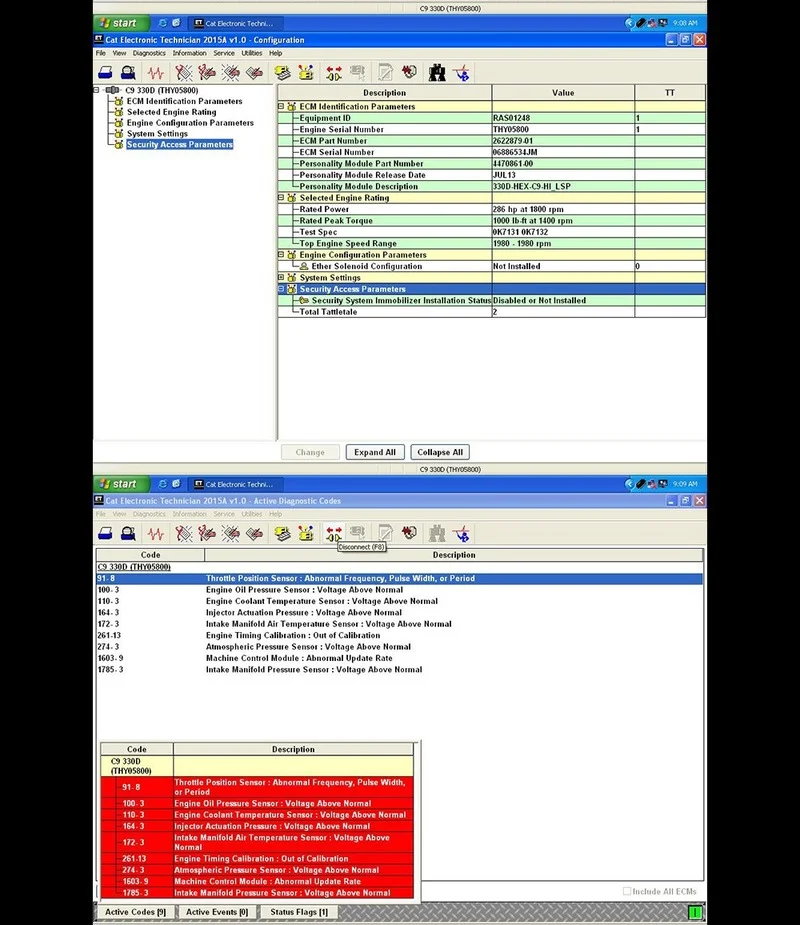Select red row 1603-9 Machine Control Module
This screenshot has height=925, width=800.
coord(257,881)
